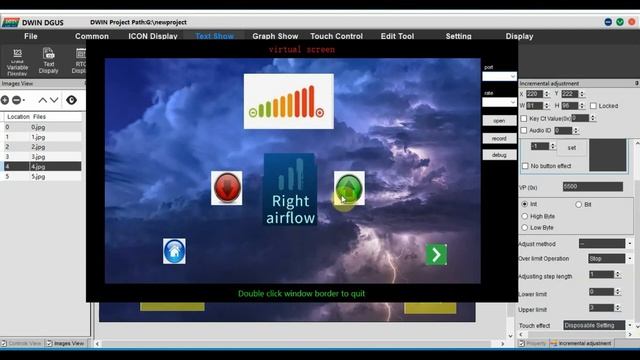Image resolution: width=640 pixels, height=360 pixels.
Task: Click the Property tab icon
Action: pos(522,343)
